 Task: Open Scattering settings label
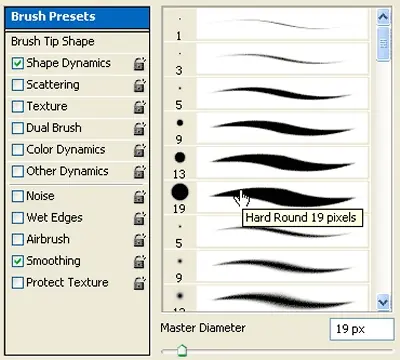tap(53, 85)
